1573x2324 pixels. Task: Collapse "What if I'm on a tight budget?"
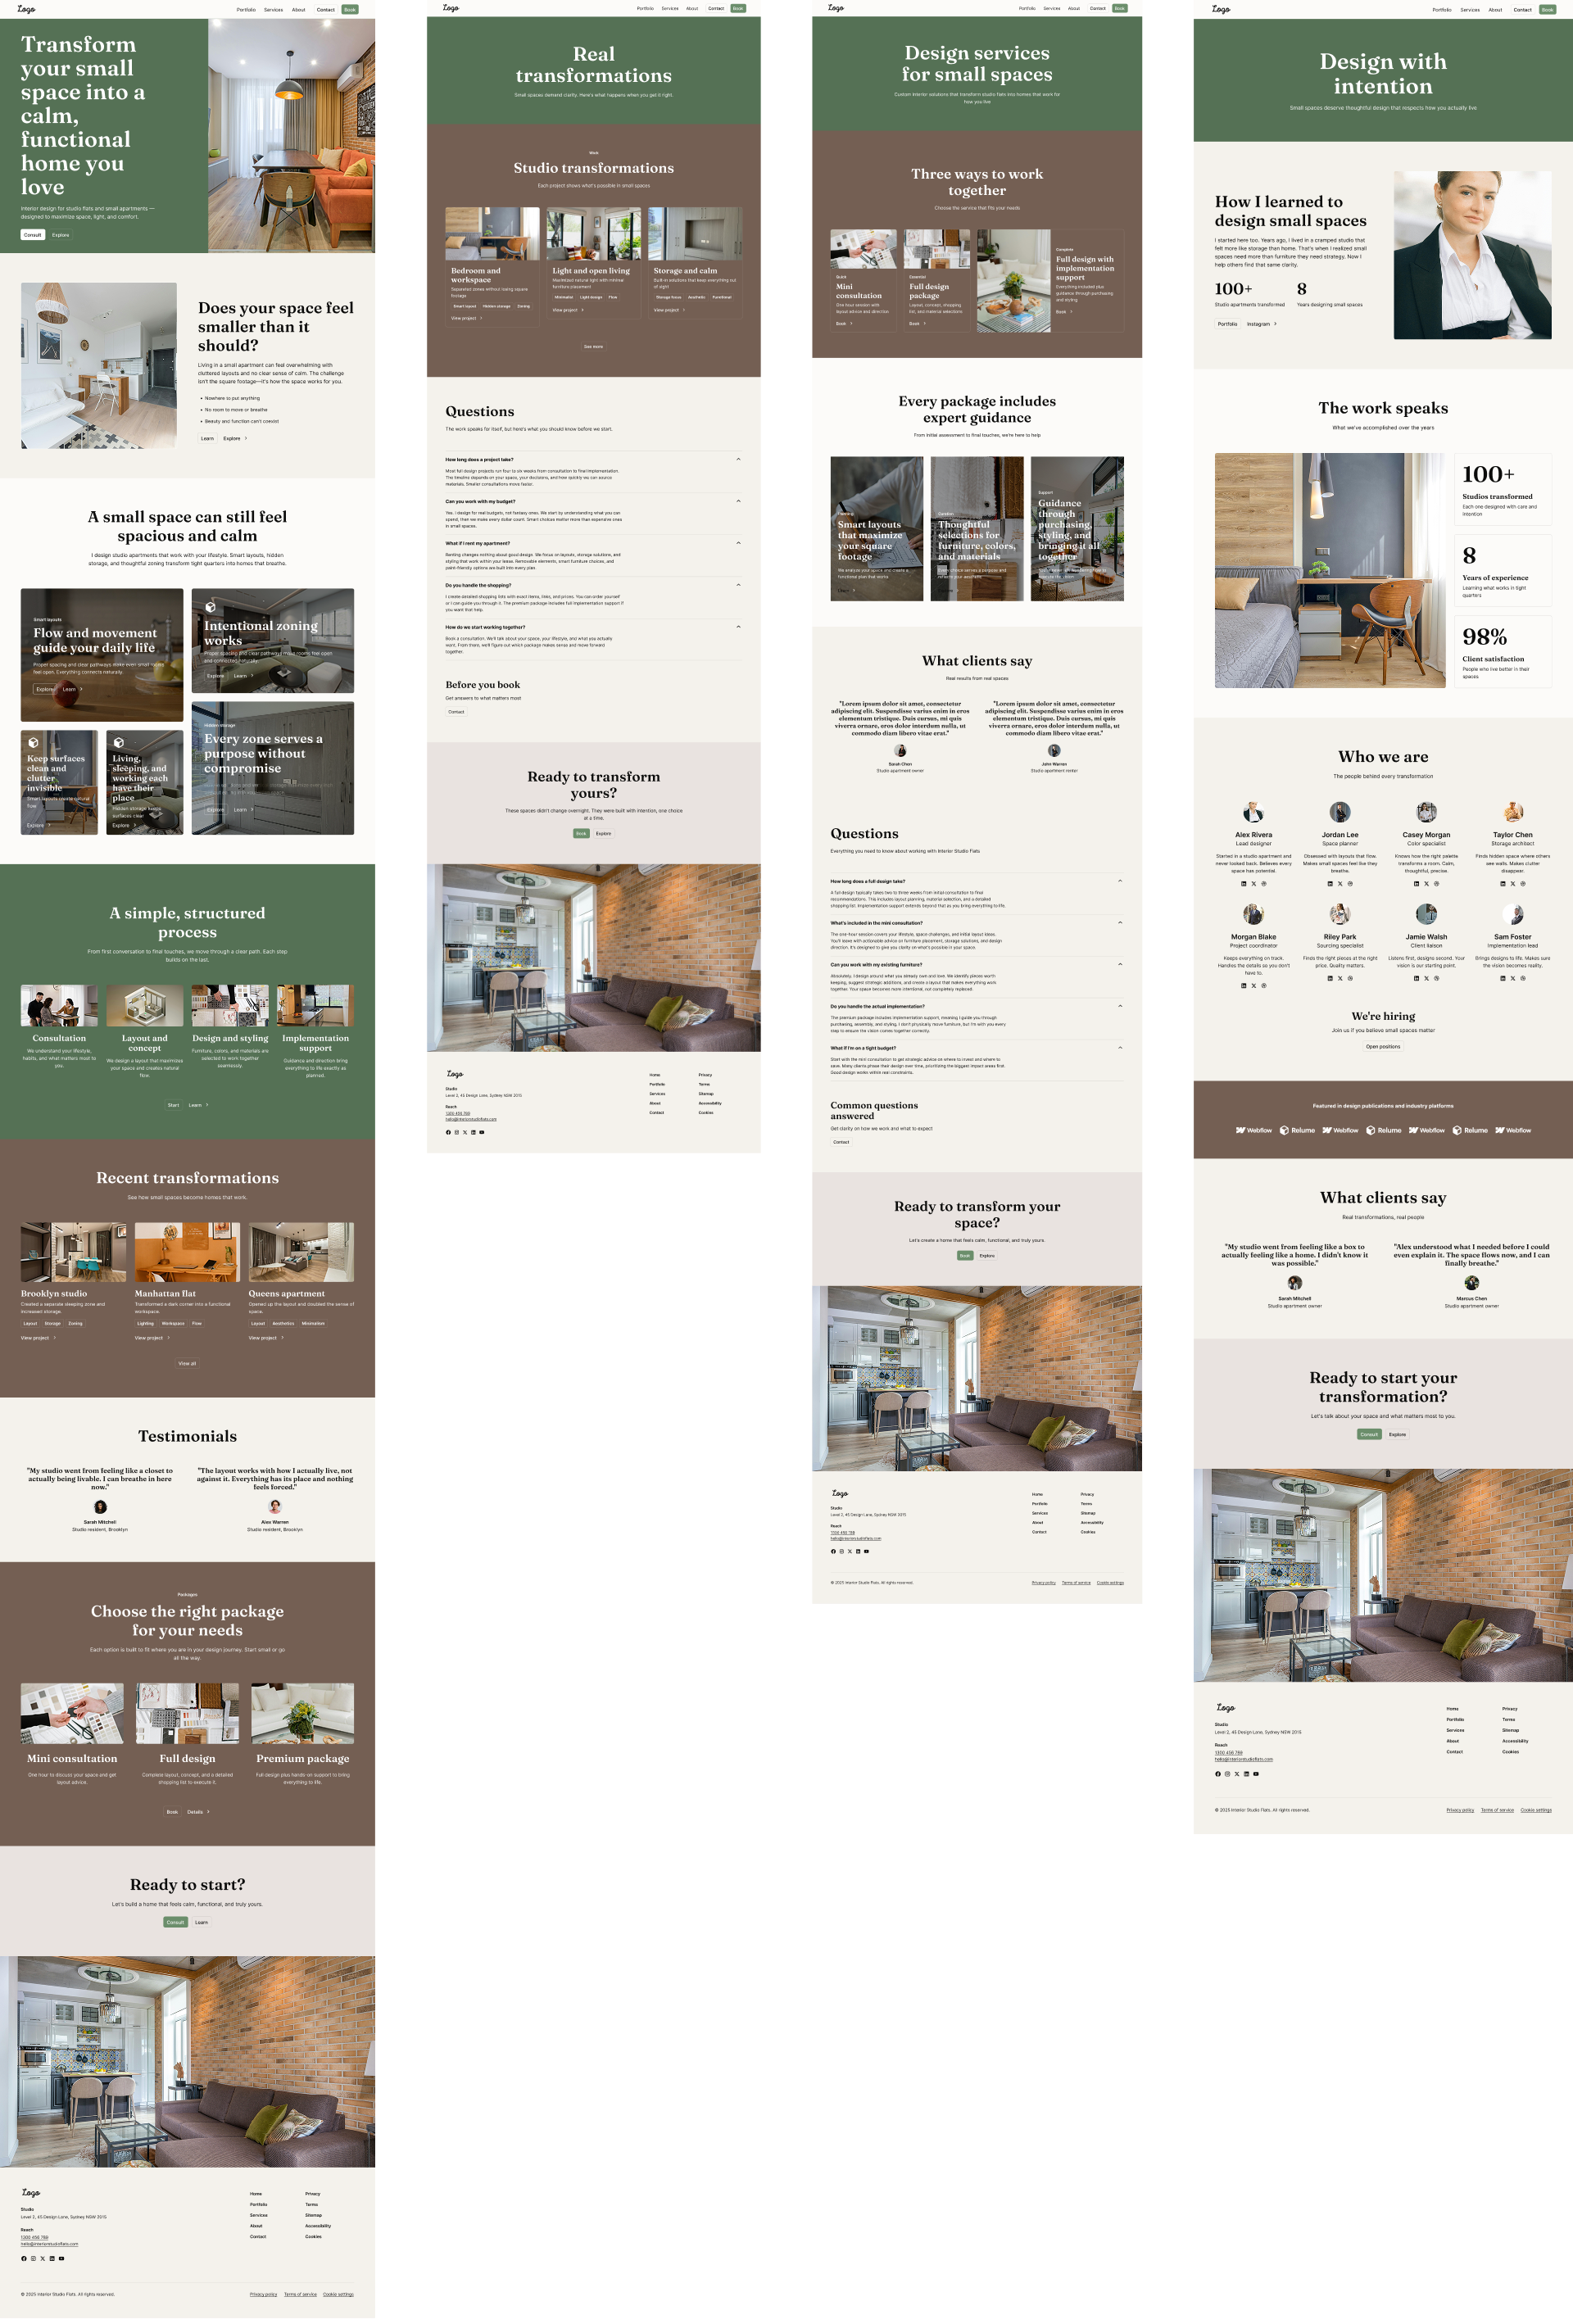pyautogui.click(x=977, y=1049)
